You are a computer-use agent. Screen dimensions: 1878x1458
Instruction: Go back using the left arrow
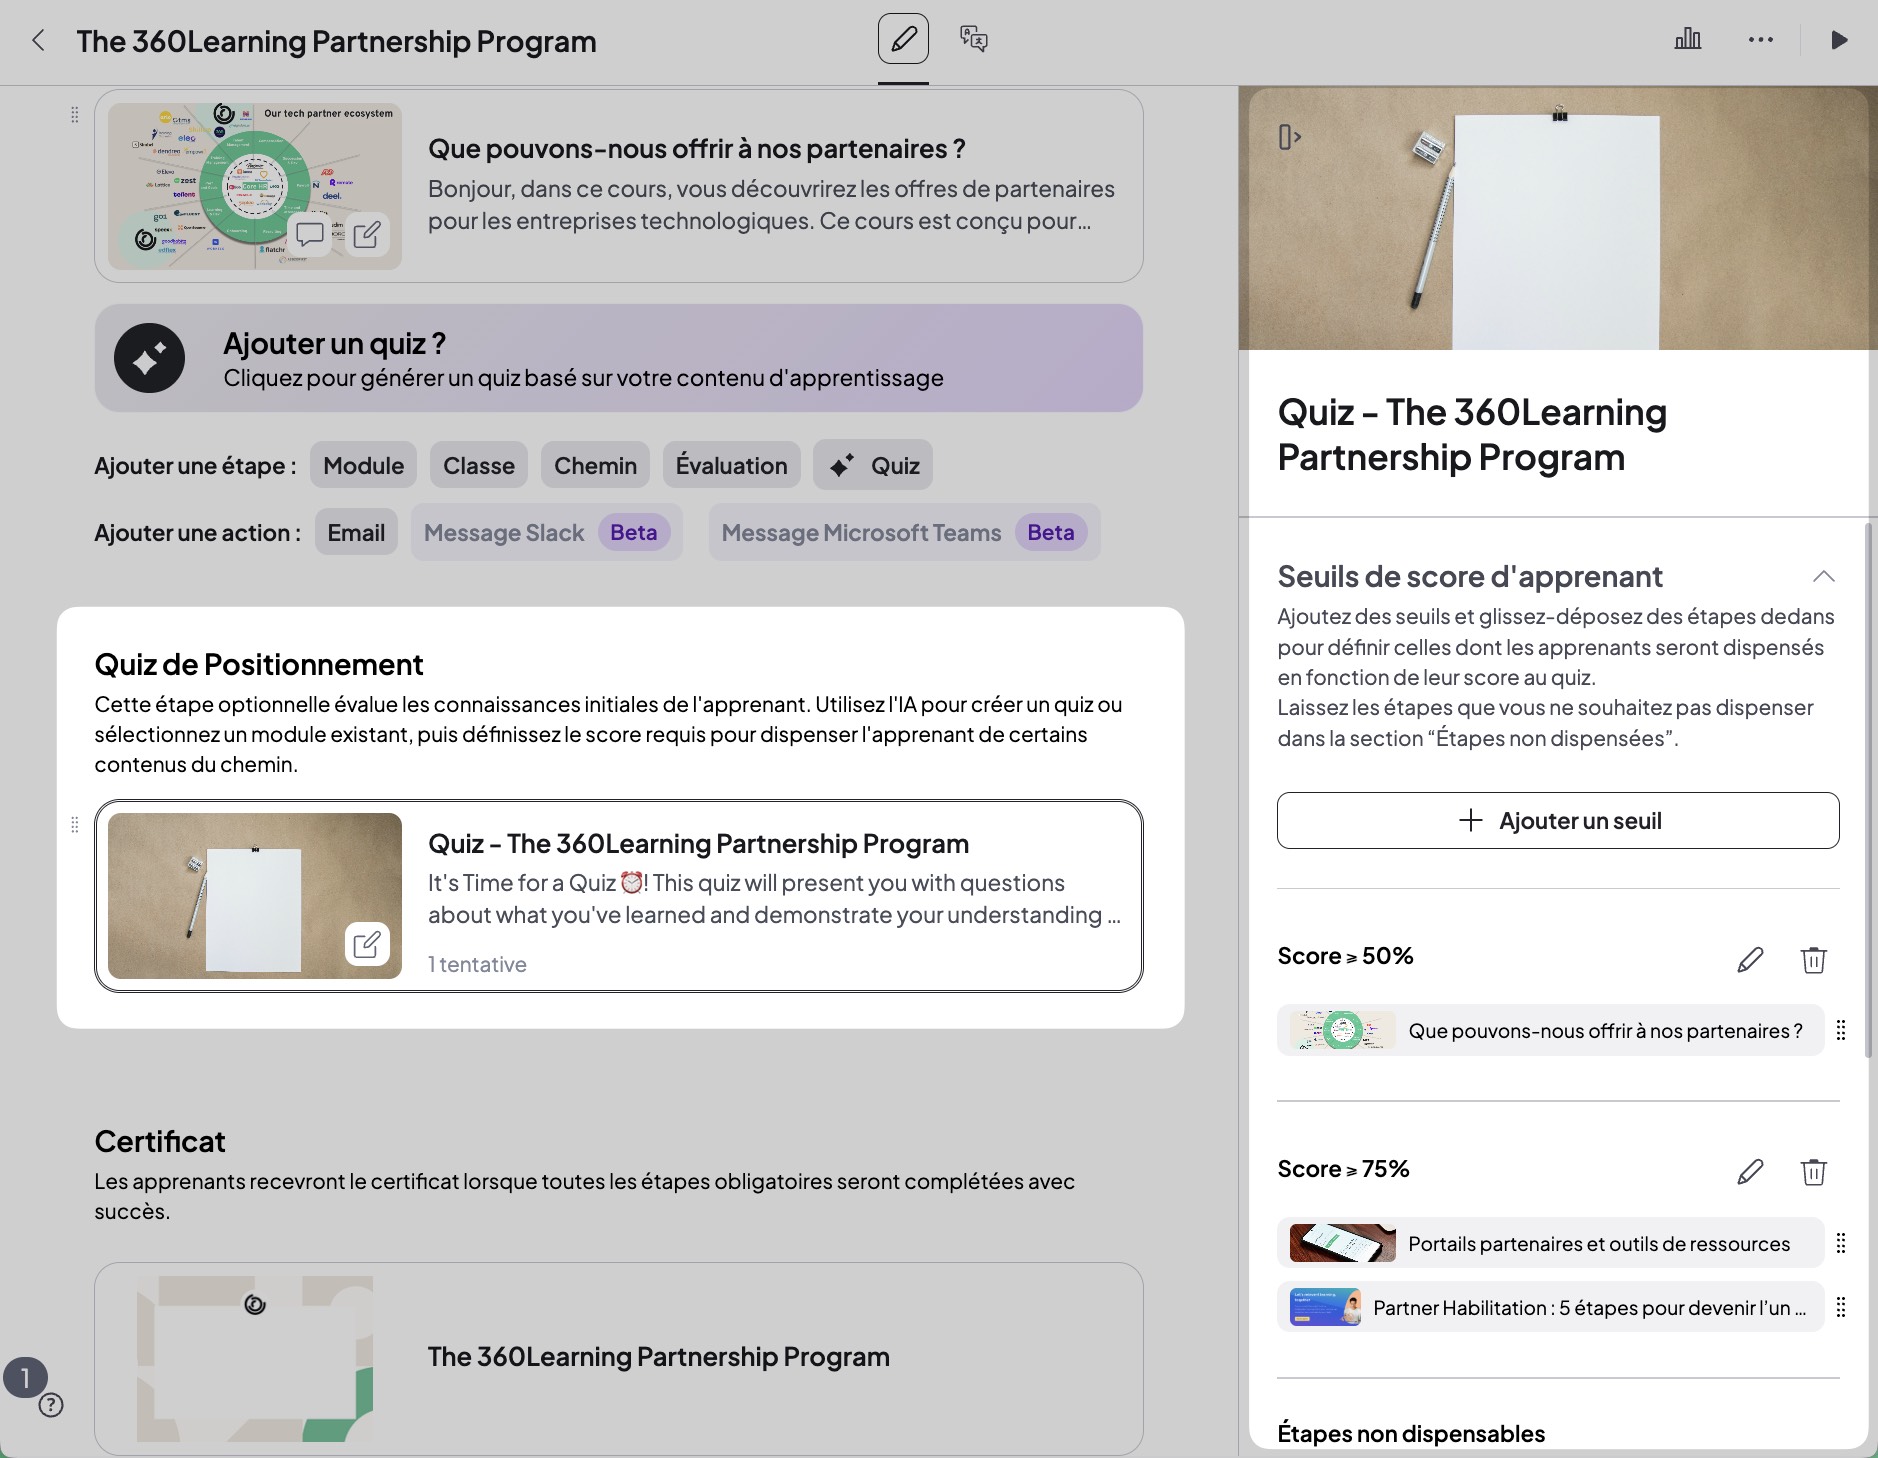coord(38,41)
